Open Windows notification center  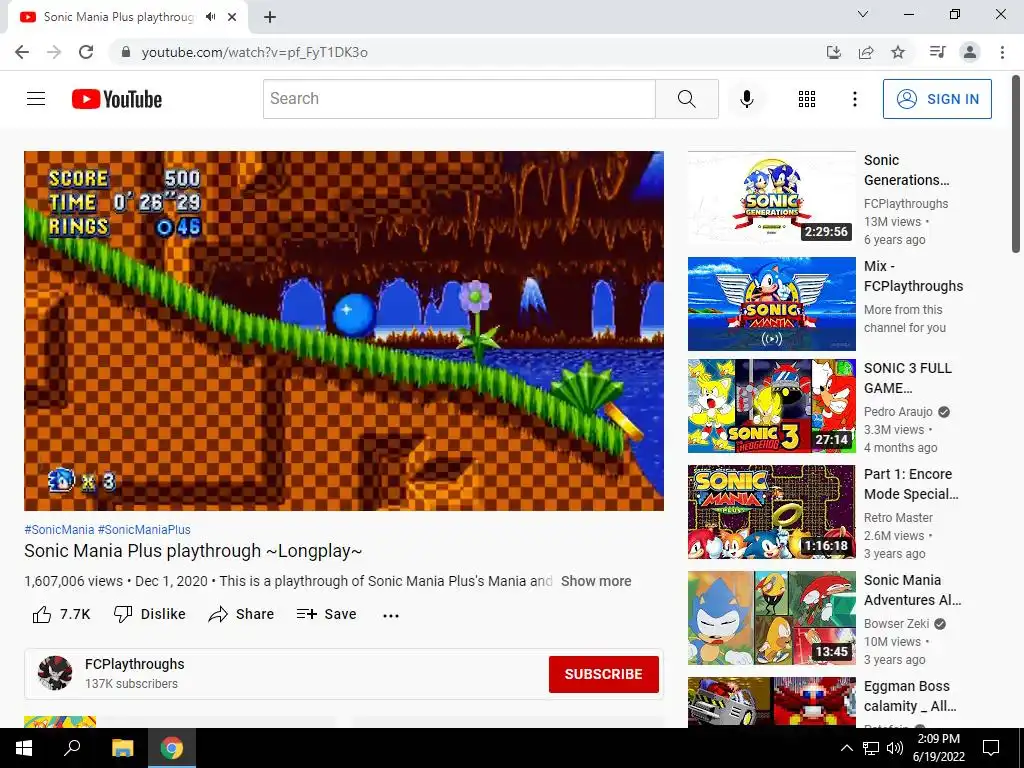click(991, 748)
